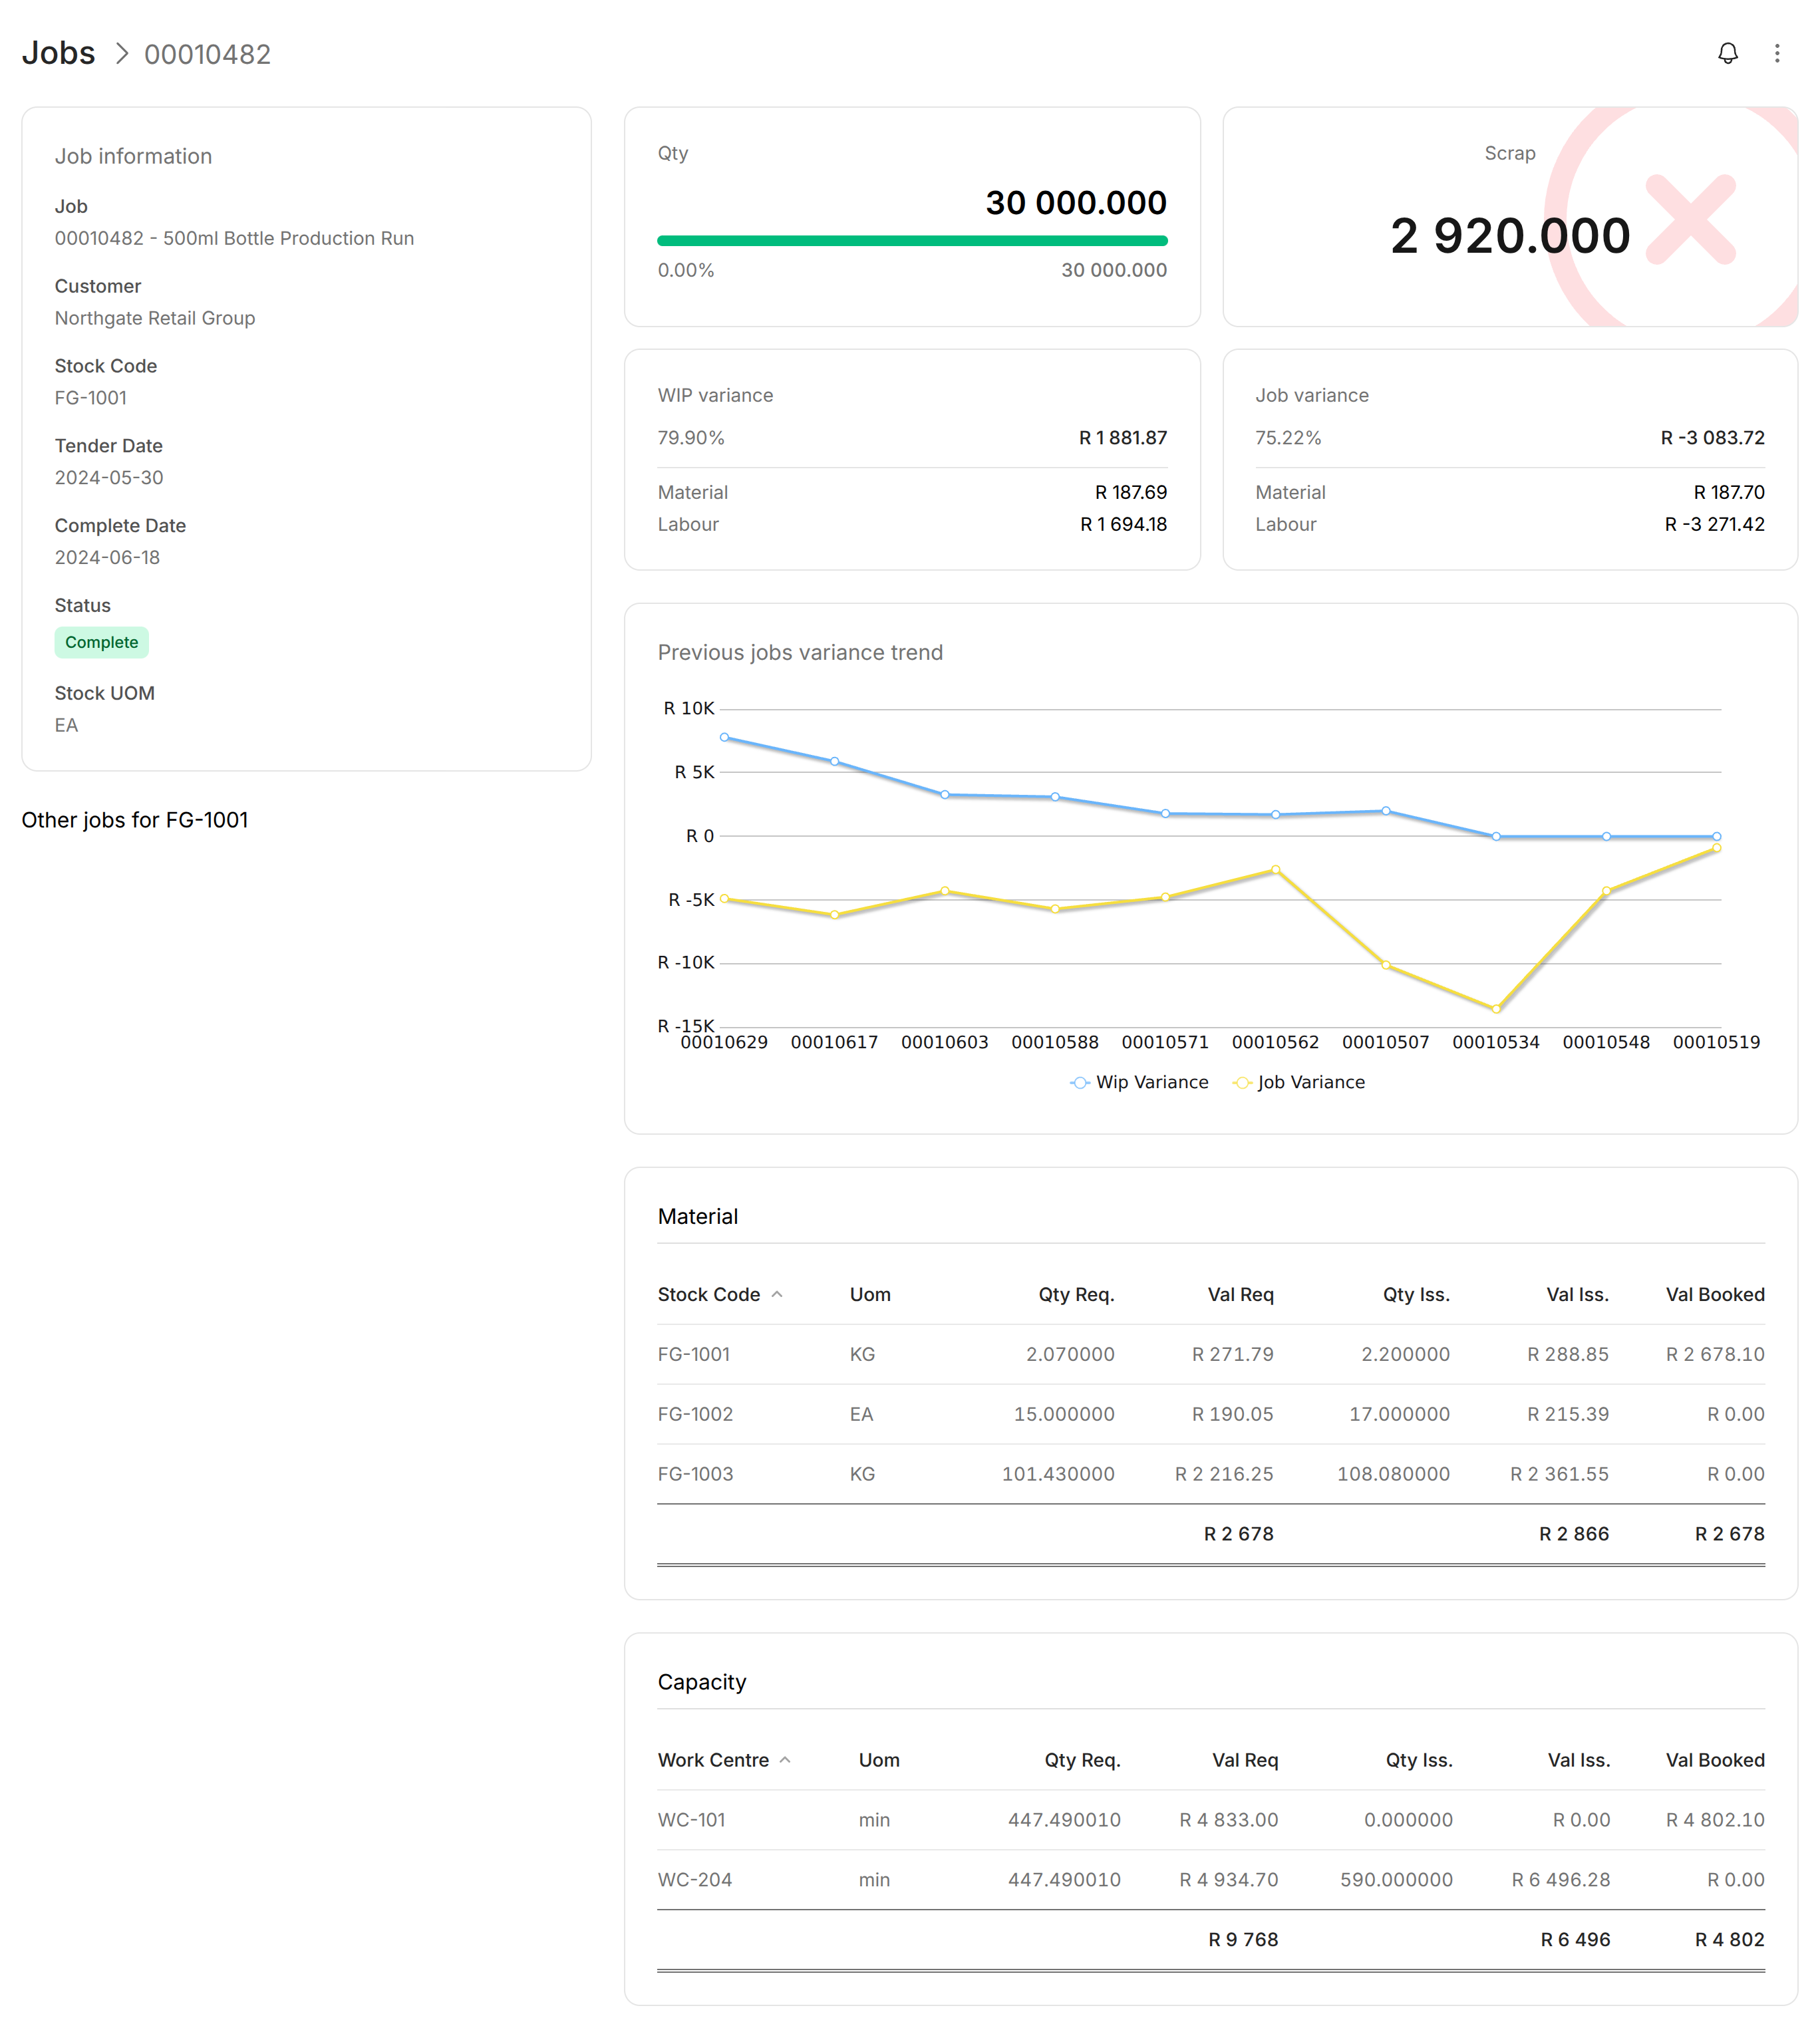Viewport: 1820px width, 2038px height.
Task: Click the Complete Date 2024-06-18 value
Action: (107, 558)
